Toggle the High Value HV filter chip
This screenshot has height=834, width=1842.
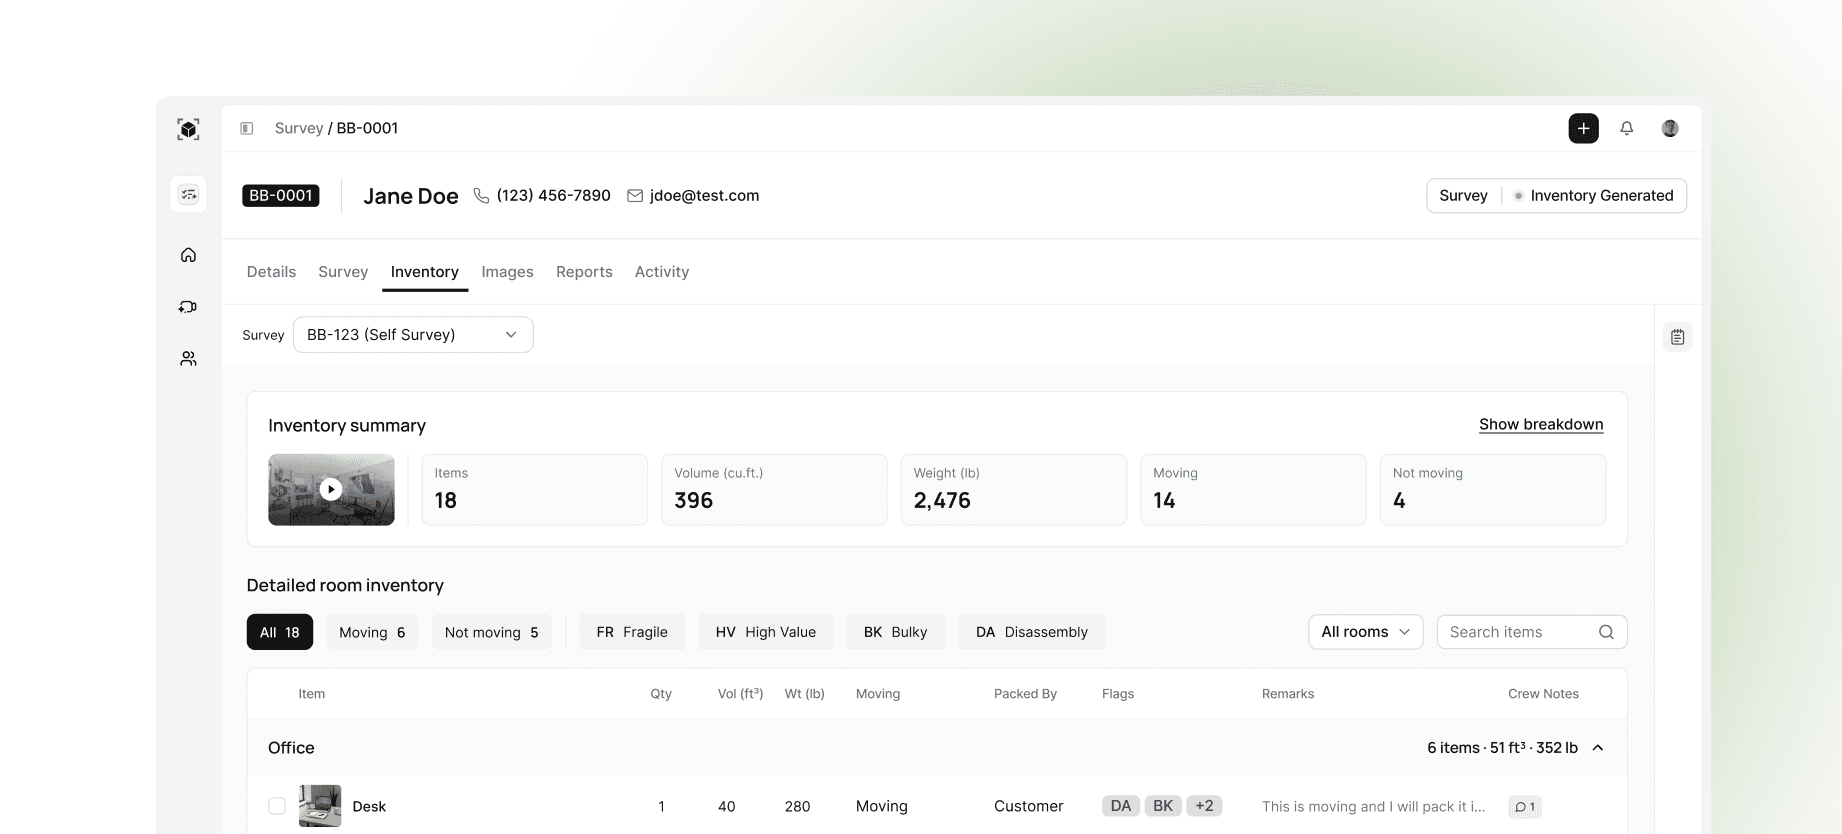pyautogui.click(x=765, y=632)
